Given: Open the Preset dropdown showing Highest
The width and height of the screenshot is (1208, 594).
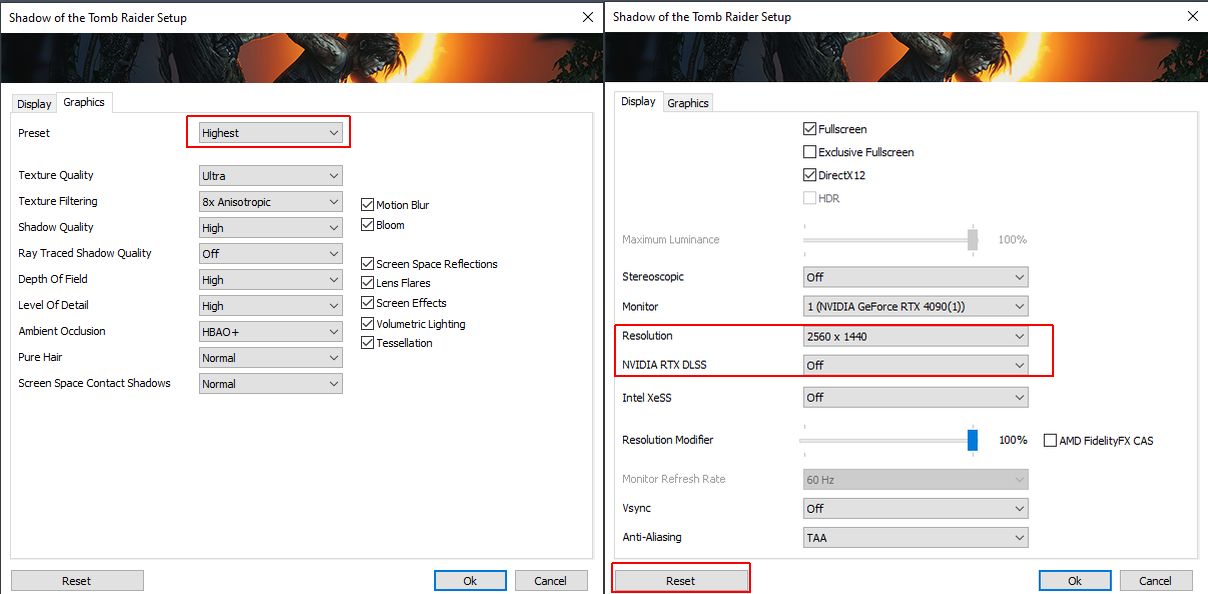Looking at the screenshot, I should 270,132.
